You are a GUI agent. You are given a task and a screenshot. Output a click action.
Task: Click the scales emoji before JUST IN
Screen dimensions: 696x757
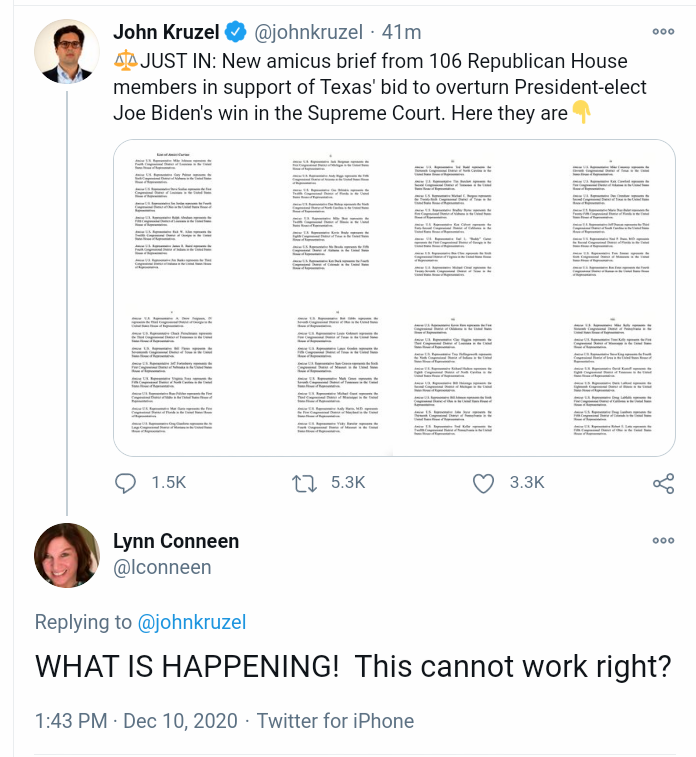coord(126,59)
